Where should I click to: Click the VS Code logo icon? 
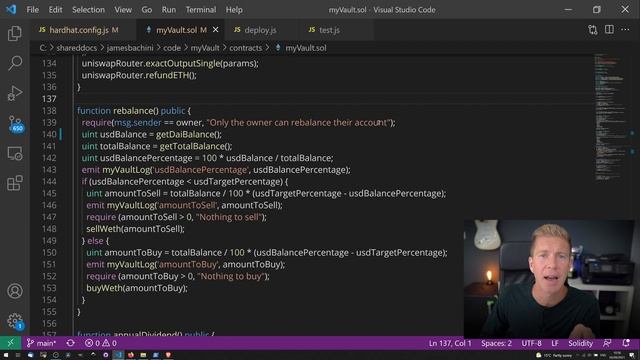pyautogui.click(x=11, y=9)
